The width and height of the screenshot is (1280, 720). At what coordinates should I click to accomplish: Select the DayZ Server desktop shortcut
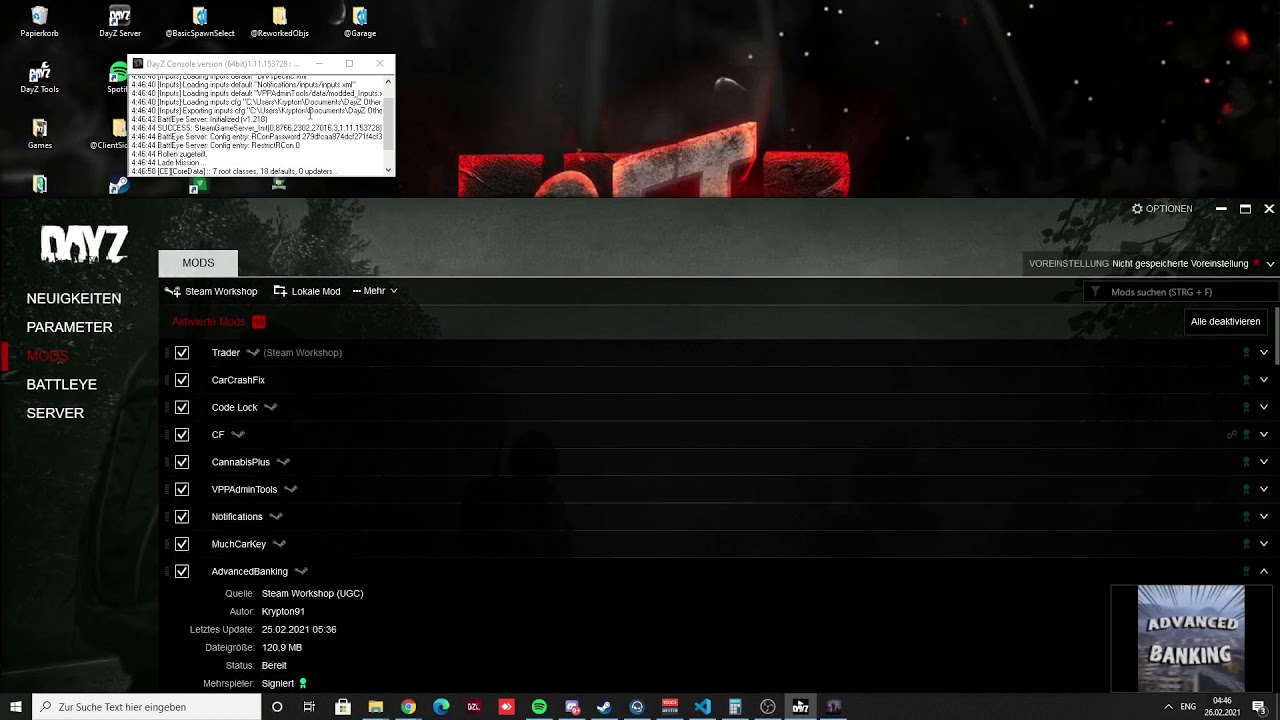pos(120,22)
